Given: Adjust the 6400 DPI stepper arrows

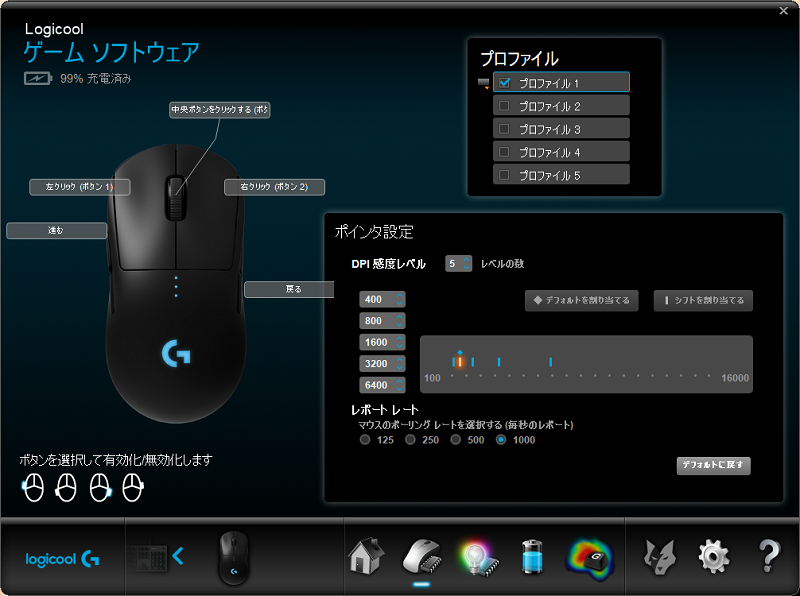Looking at the screenshot, I should [x=400, y=385].
